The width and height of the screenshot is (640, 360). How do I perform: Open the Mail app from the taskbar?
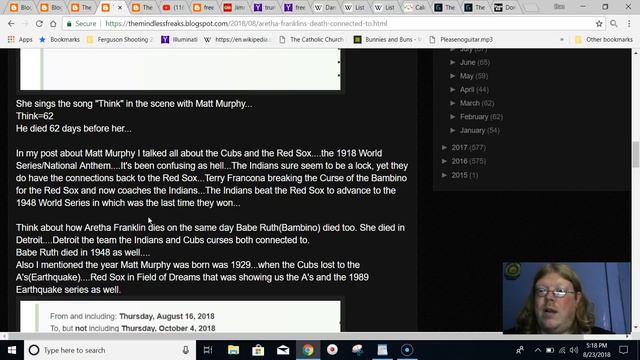[x=283, y=350]
